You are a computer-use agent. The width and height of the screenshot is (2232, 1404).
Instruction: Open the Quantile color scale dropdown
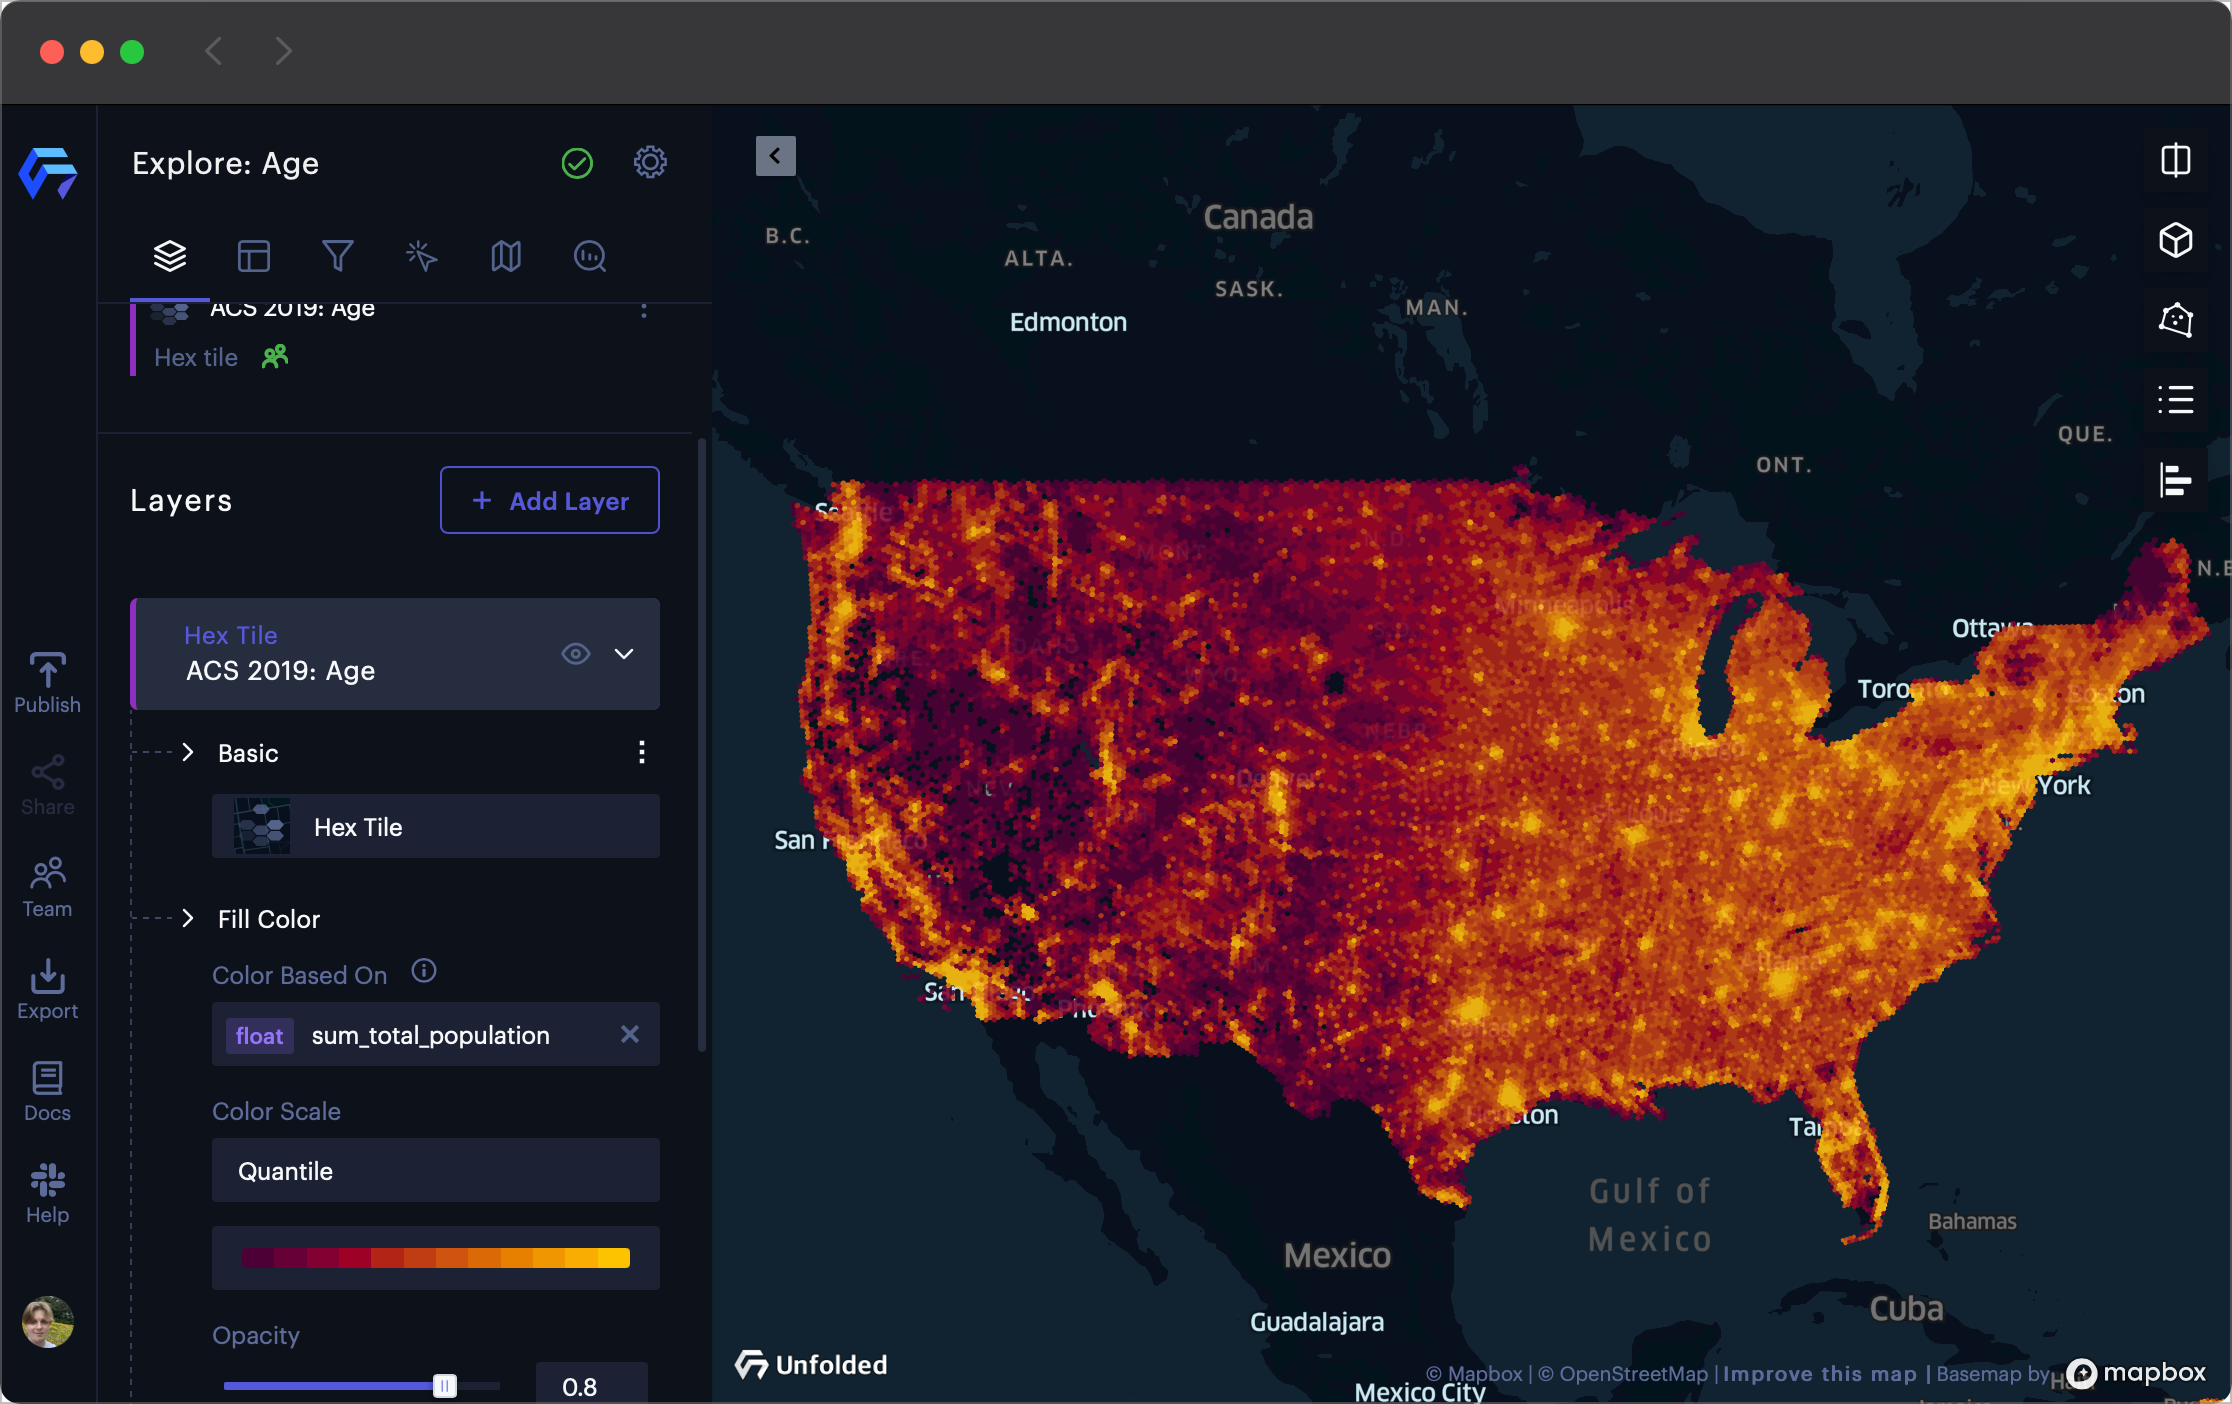(435, 1170)
